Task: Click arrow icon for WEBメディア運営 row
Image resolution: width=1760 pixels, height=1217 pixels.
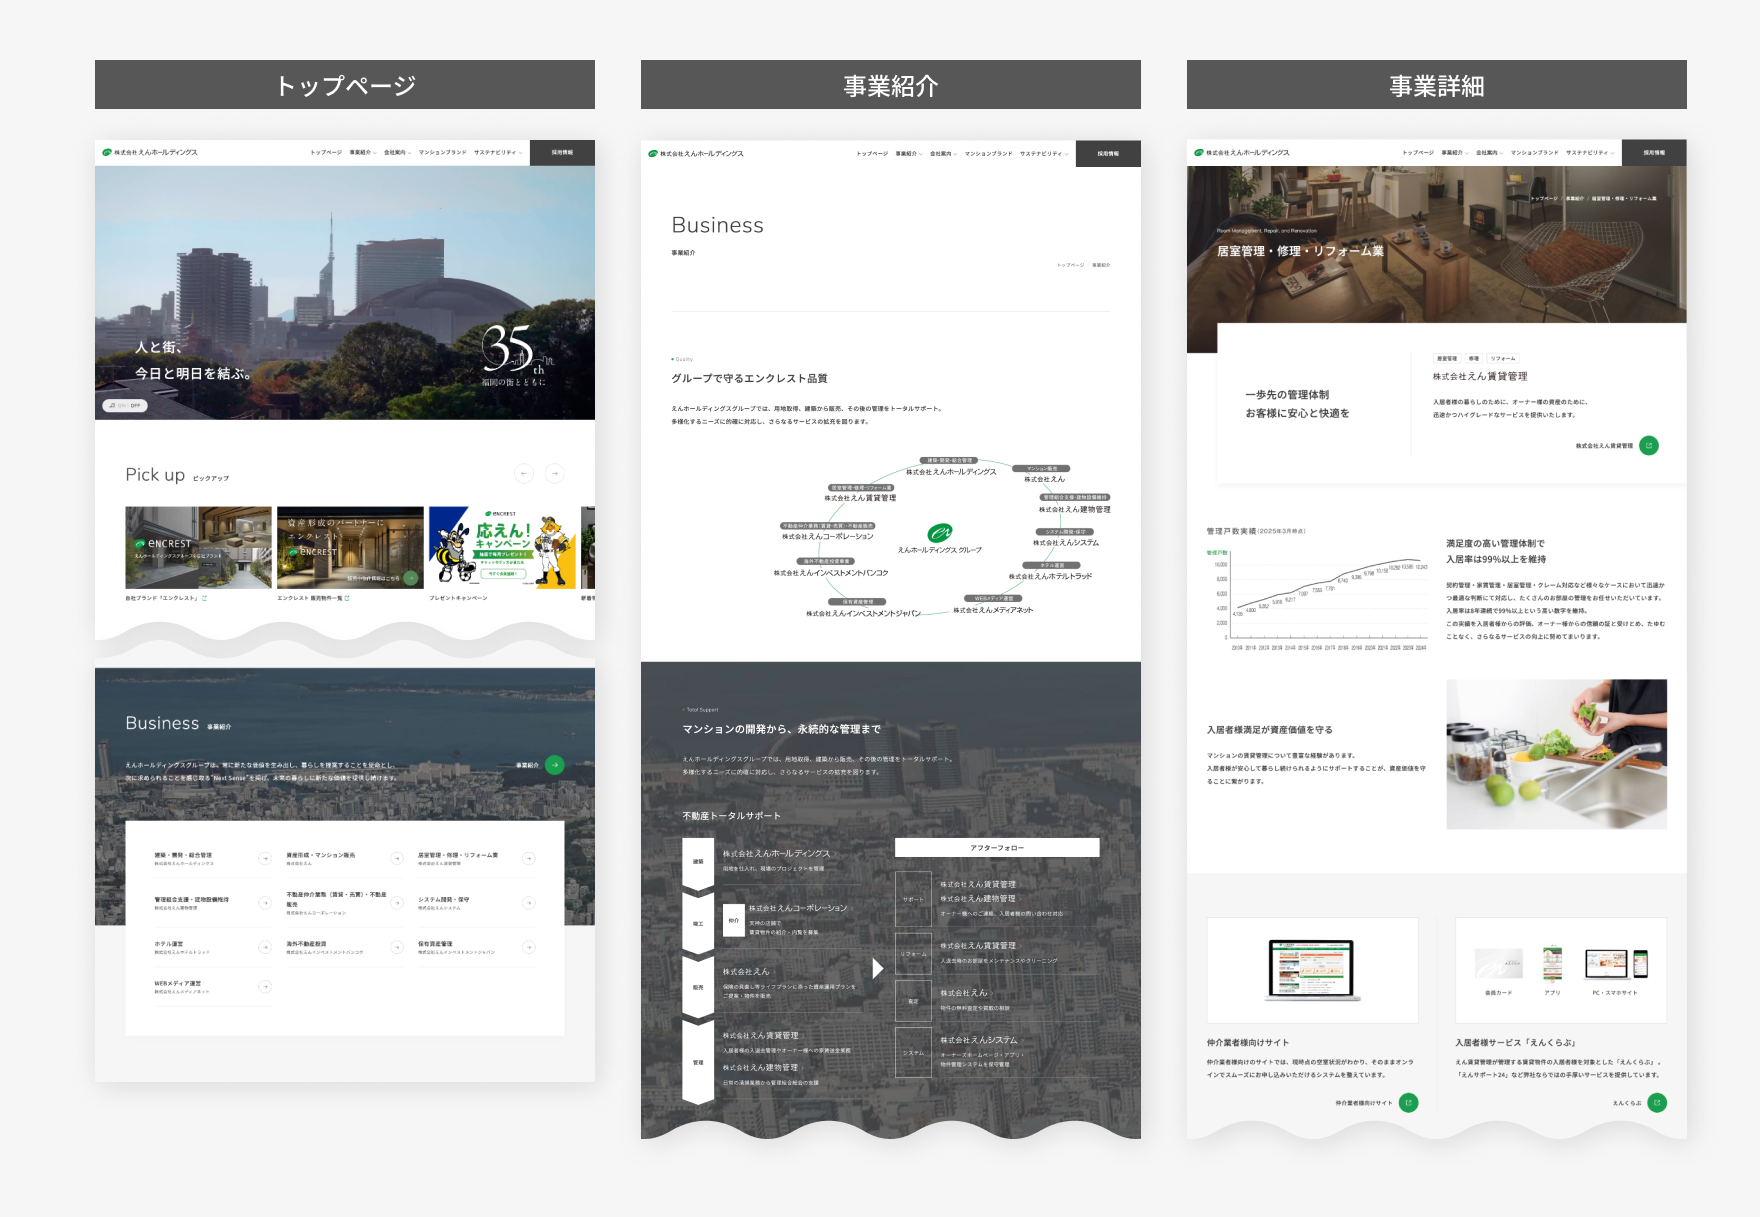Action: [265, 986]
